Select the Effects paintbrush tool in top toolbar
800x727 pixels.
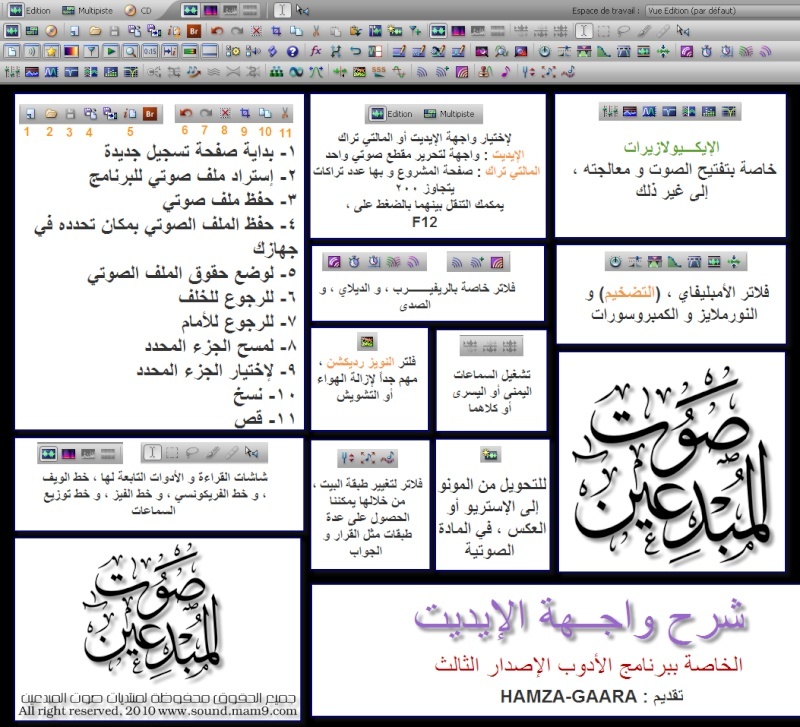(x=643, y=32)
